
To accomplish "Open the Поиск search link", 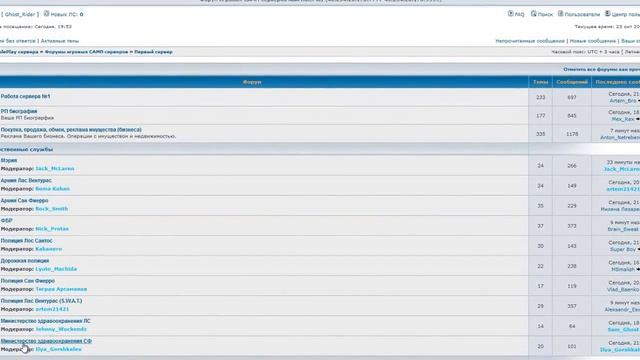I will pyautogui.click(x=545, y=14).
